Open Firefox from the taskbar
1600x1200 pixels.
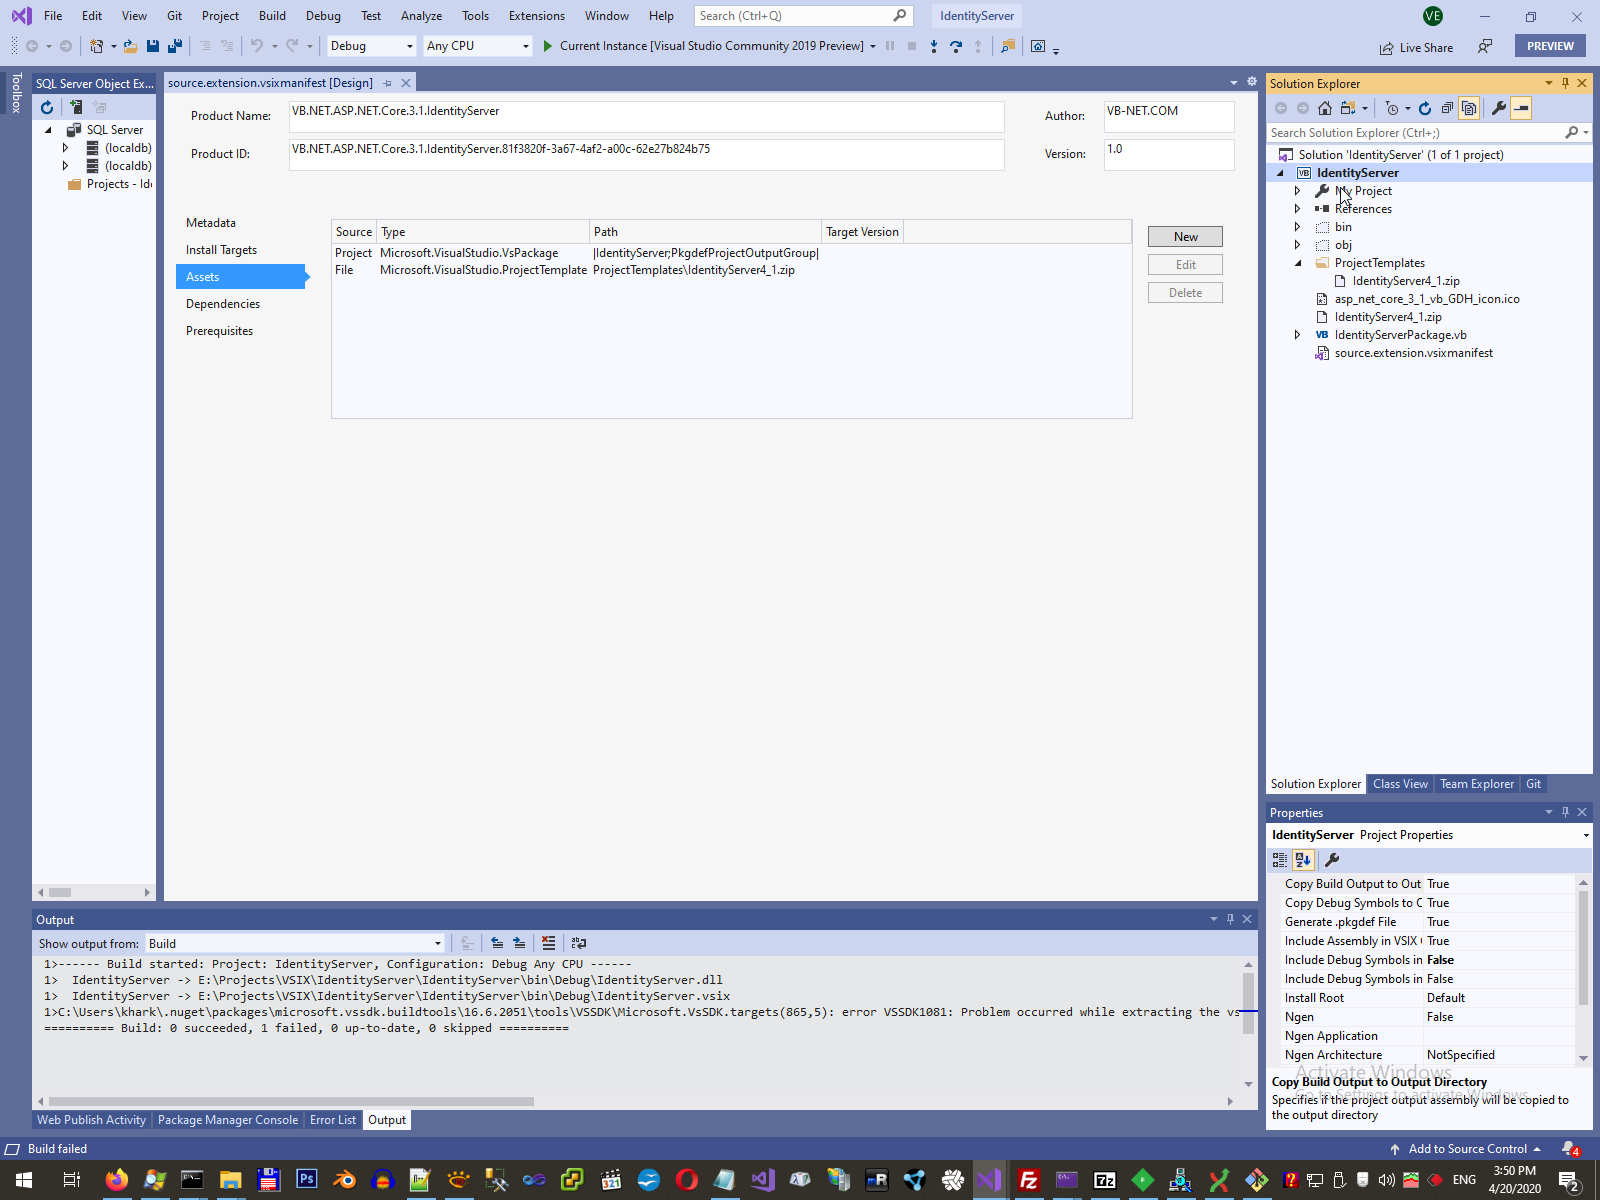[x=116, y=1180]
